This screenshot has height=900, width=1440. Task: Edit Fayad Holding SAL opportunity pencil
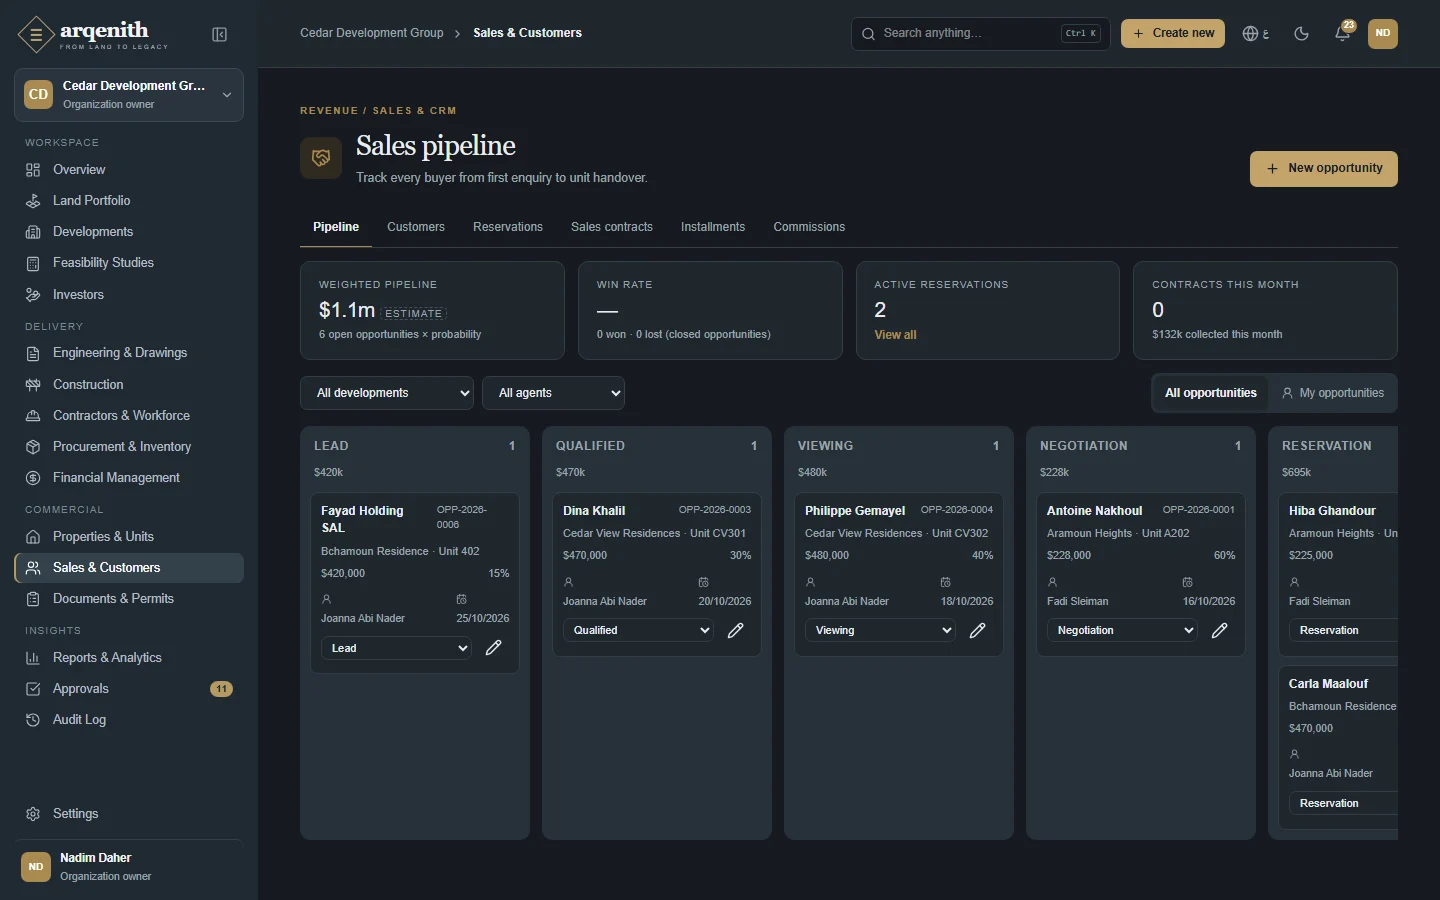click(x=494, y=648)
